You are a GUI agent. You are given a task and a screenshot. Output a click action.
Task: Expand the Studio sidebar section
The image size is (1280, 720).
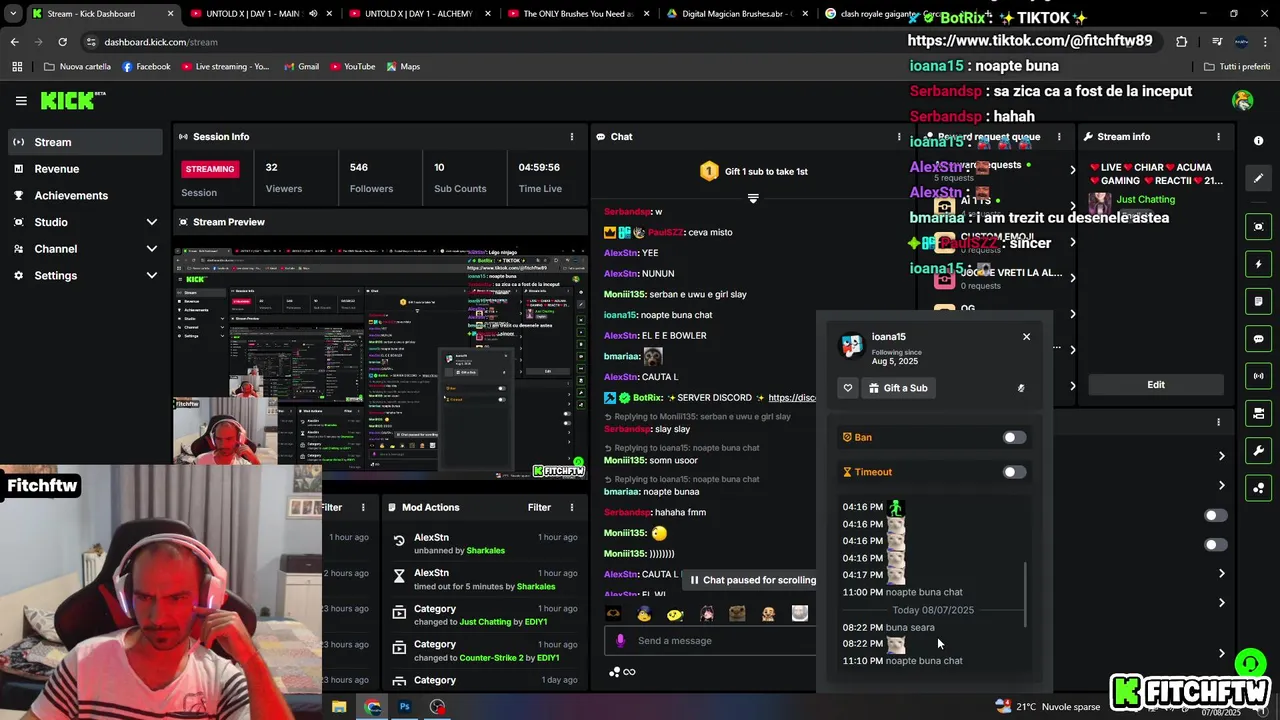click(x=152, y=222)
